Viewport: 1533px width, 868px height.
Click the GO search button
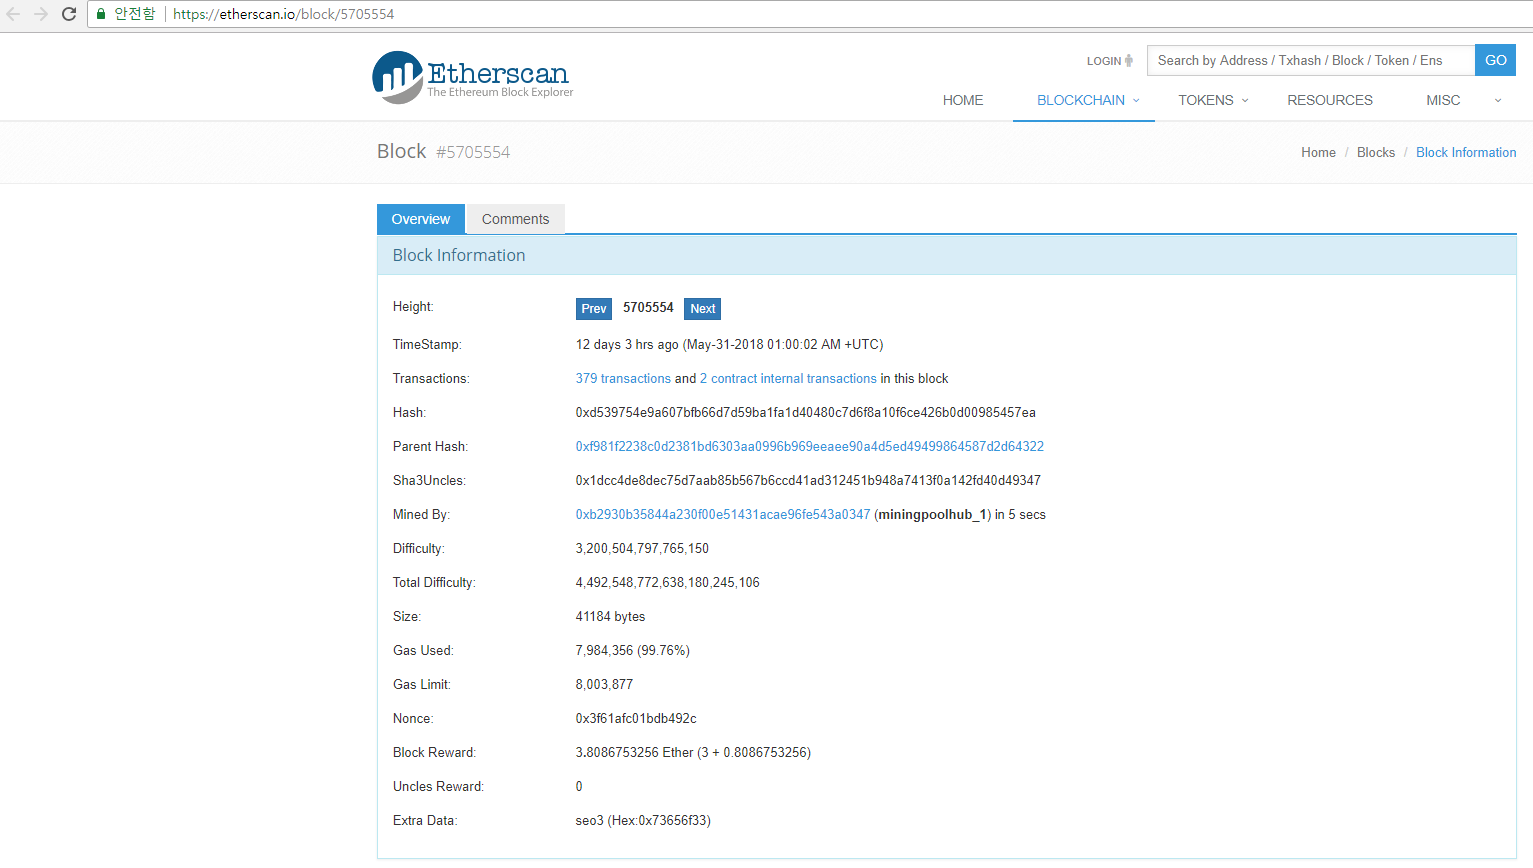coord(1495,60)
